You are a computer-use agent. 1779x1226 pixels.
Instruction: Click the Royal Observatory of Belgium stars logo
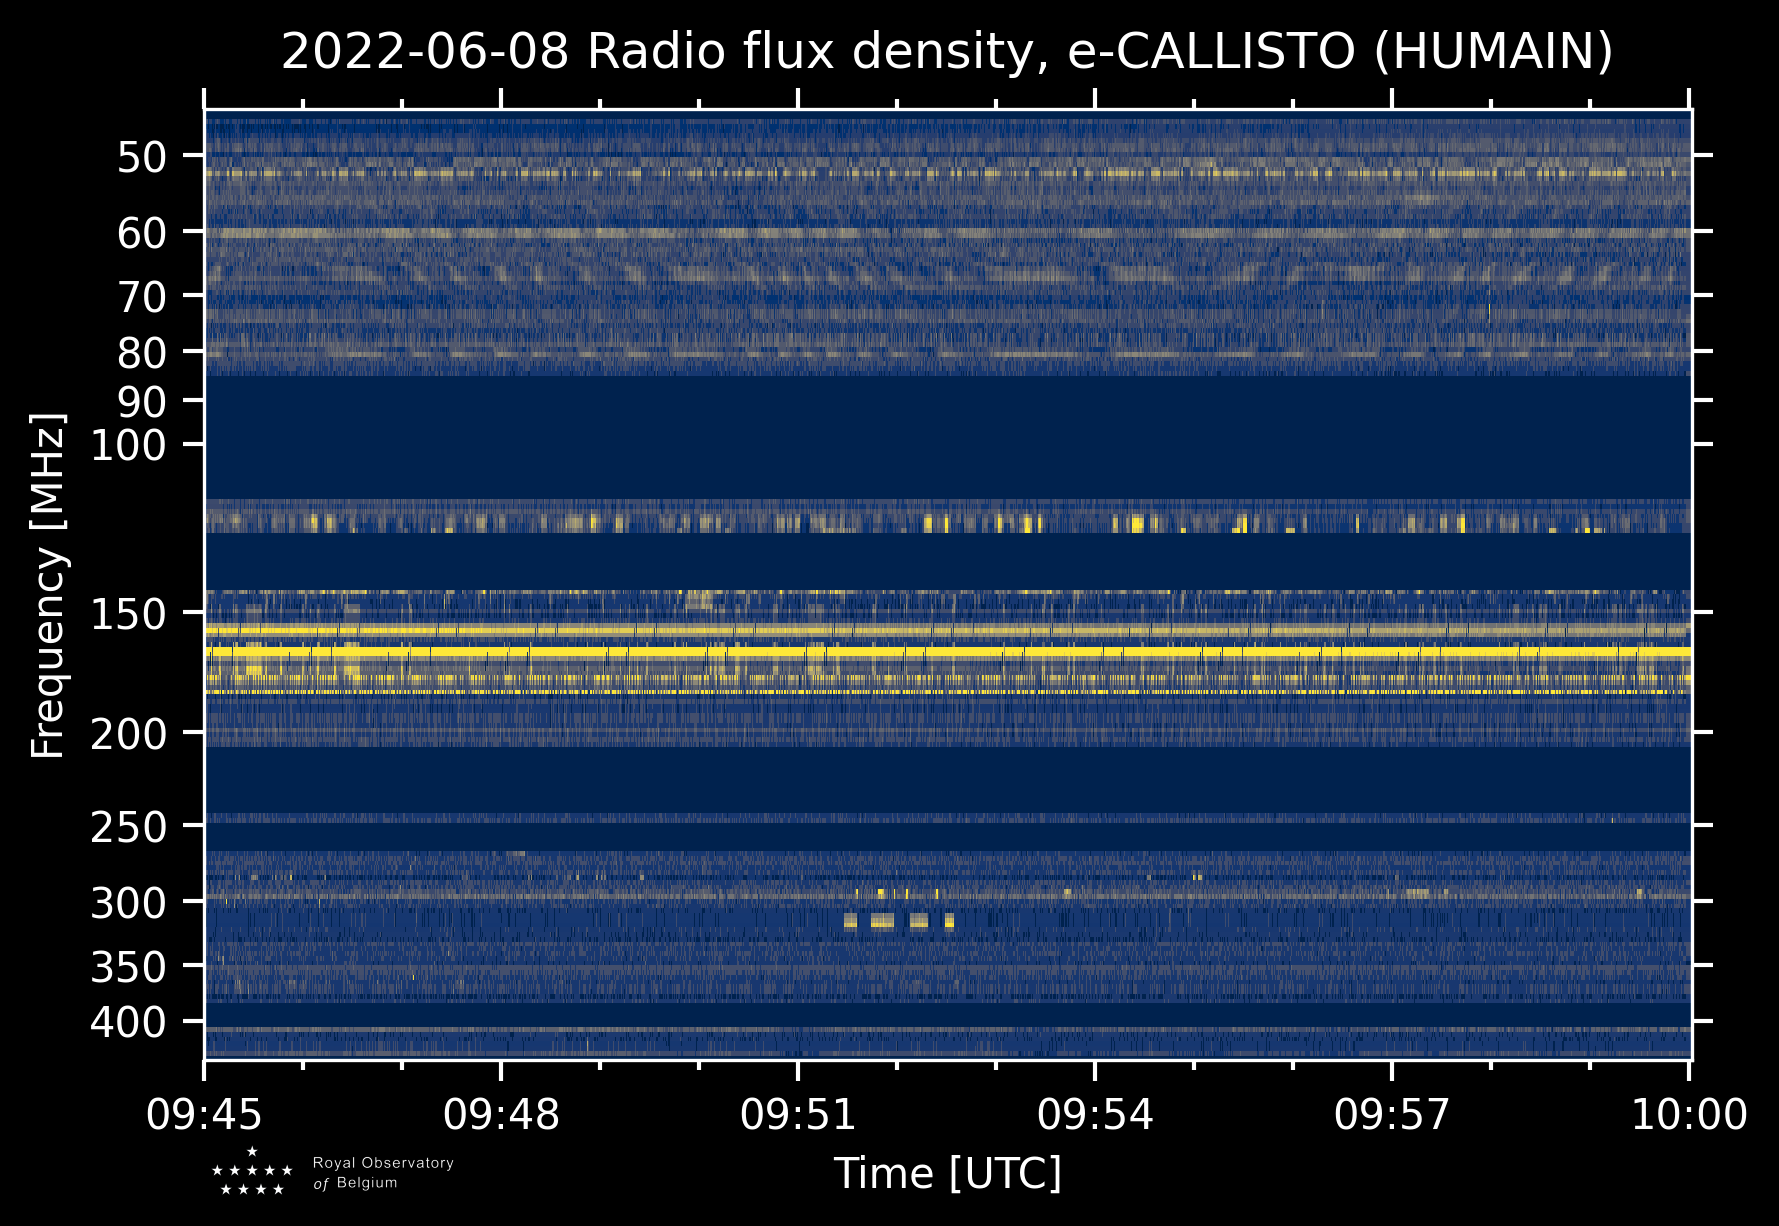click(252, 1171)
